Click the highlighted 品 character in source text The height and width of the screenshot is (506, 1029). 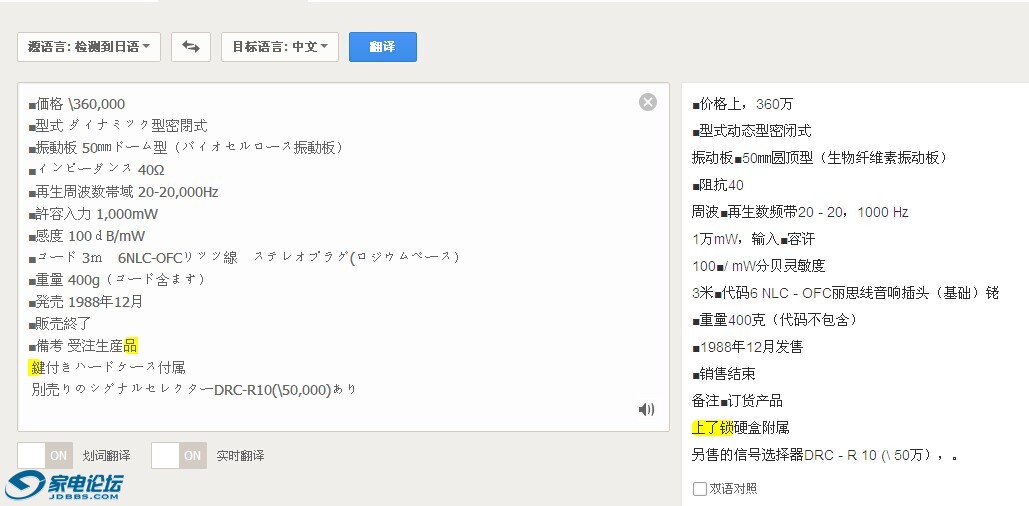coord(130,345)
